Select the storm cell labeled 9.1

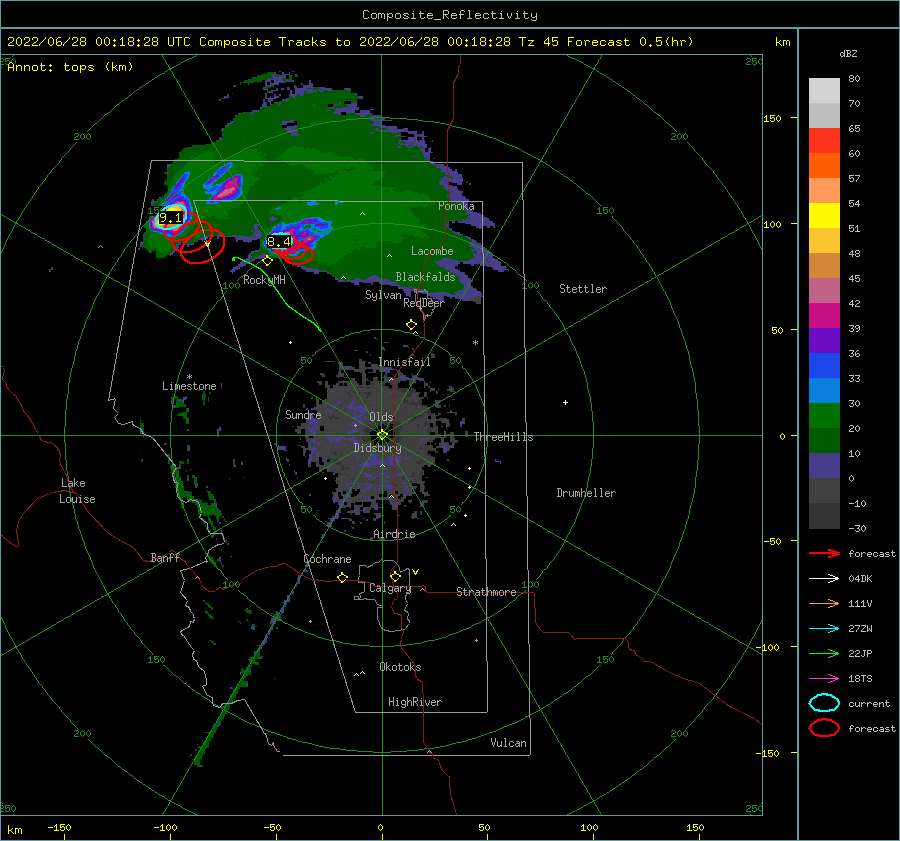point(171,218)
